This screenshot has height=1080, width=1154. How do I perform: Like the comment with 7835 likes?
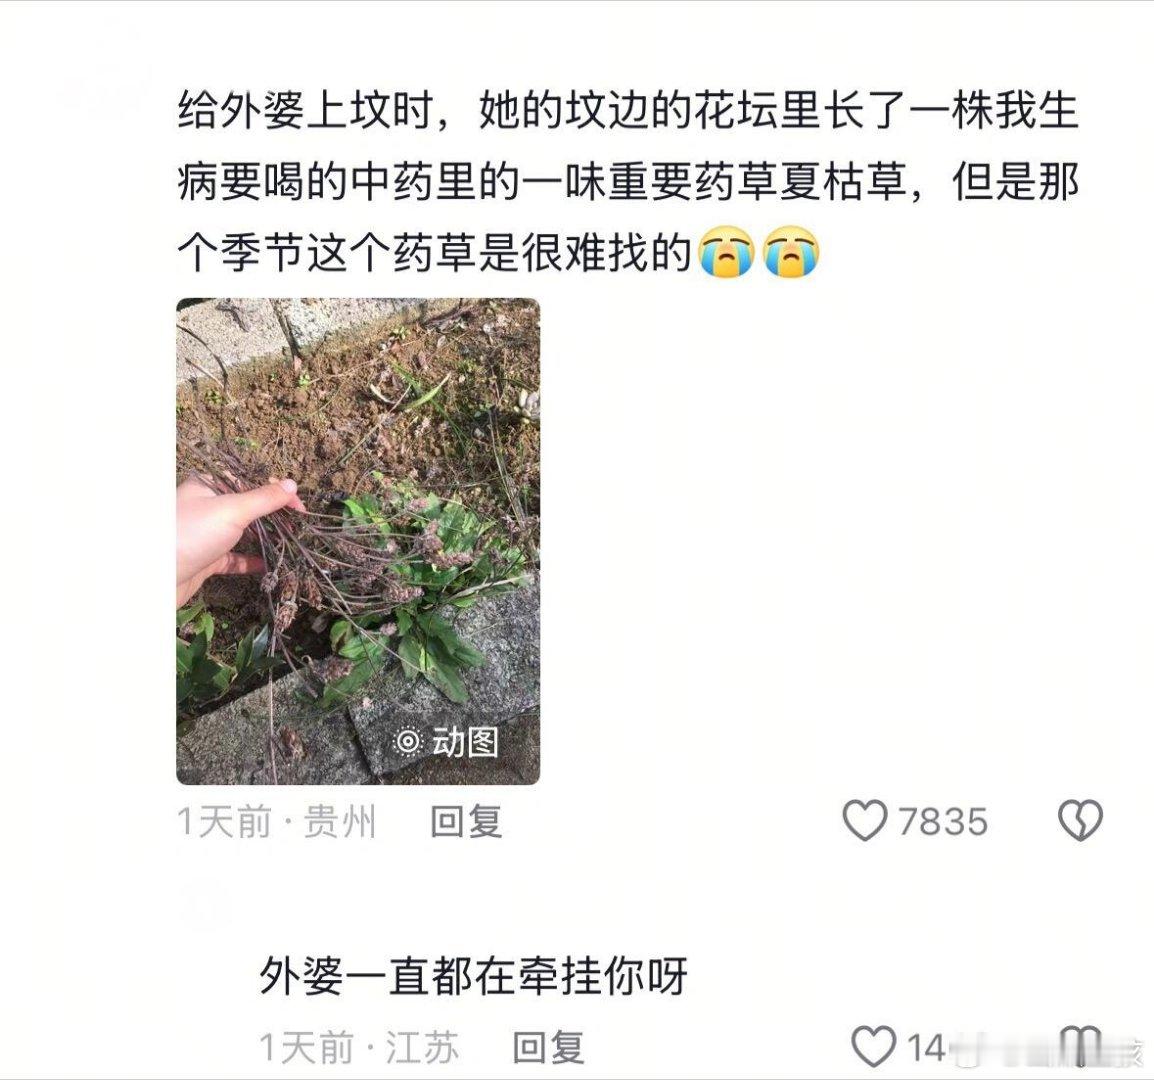pos(865,820)
